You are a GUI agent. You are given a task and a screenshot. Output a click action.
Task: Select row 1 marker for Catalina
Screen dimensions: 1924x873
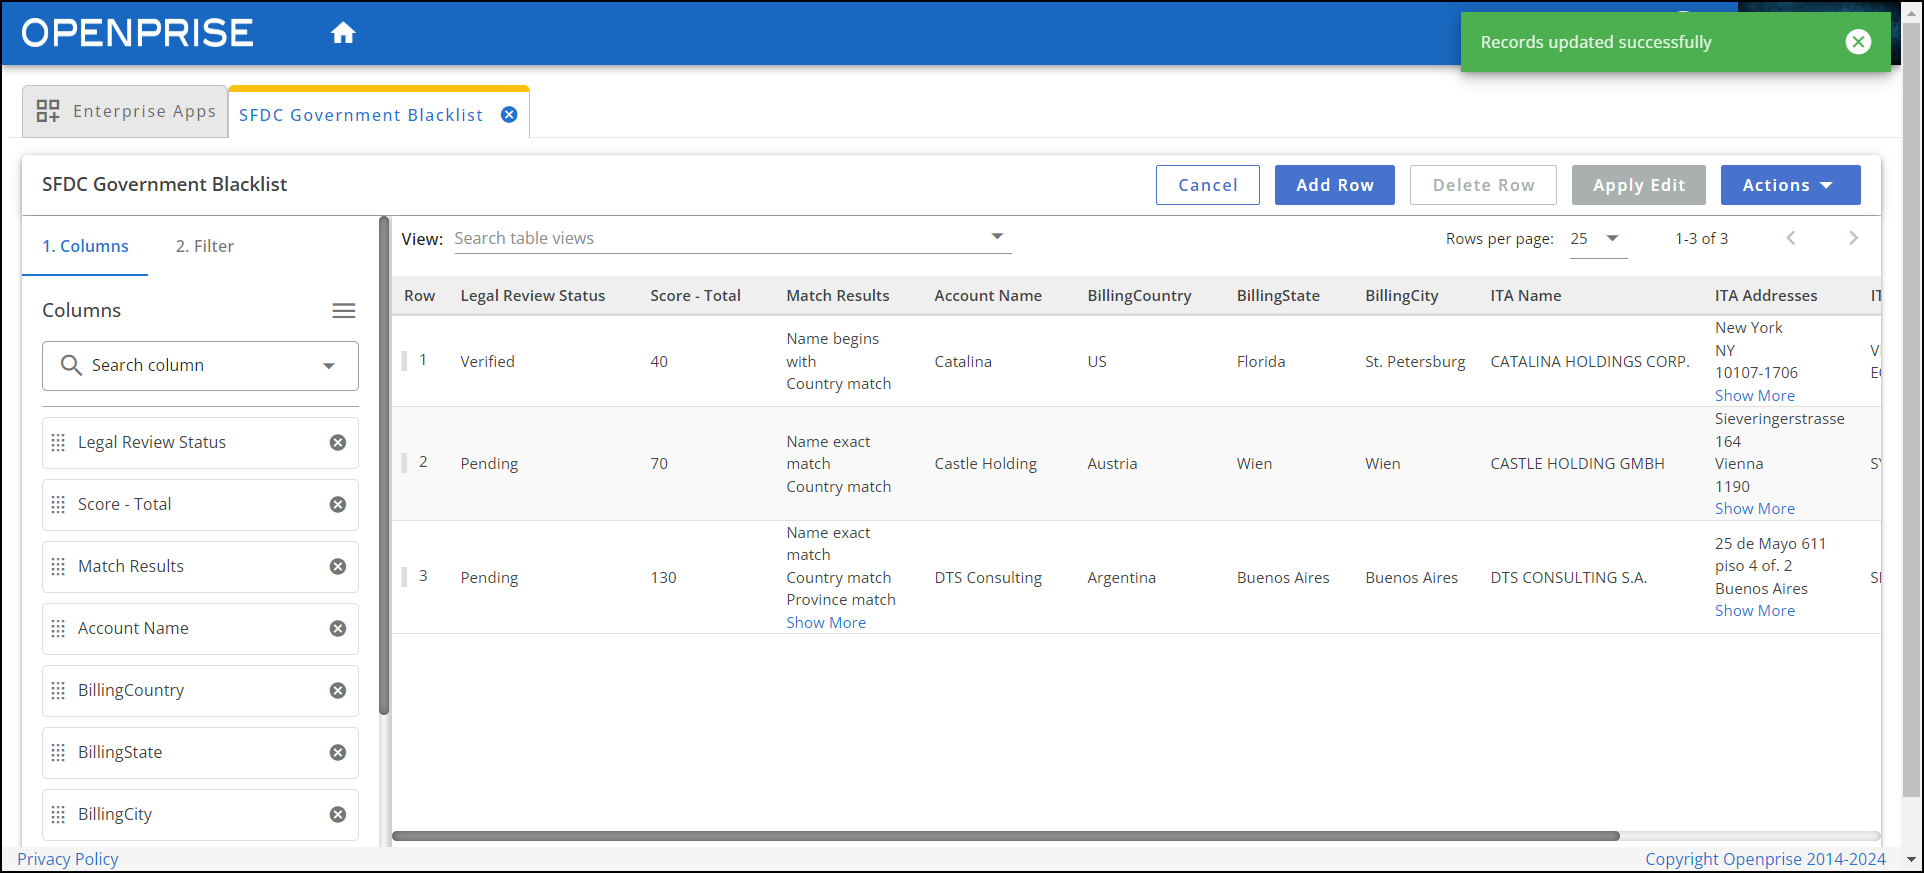tap(405, 361)
